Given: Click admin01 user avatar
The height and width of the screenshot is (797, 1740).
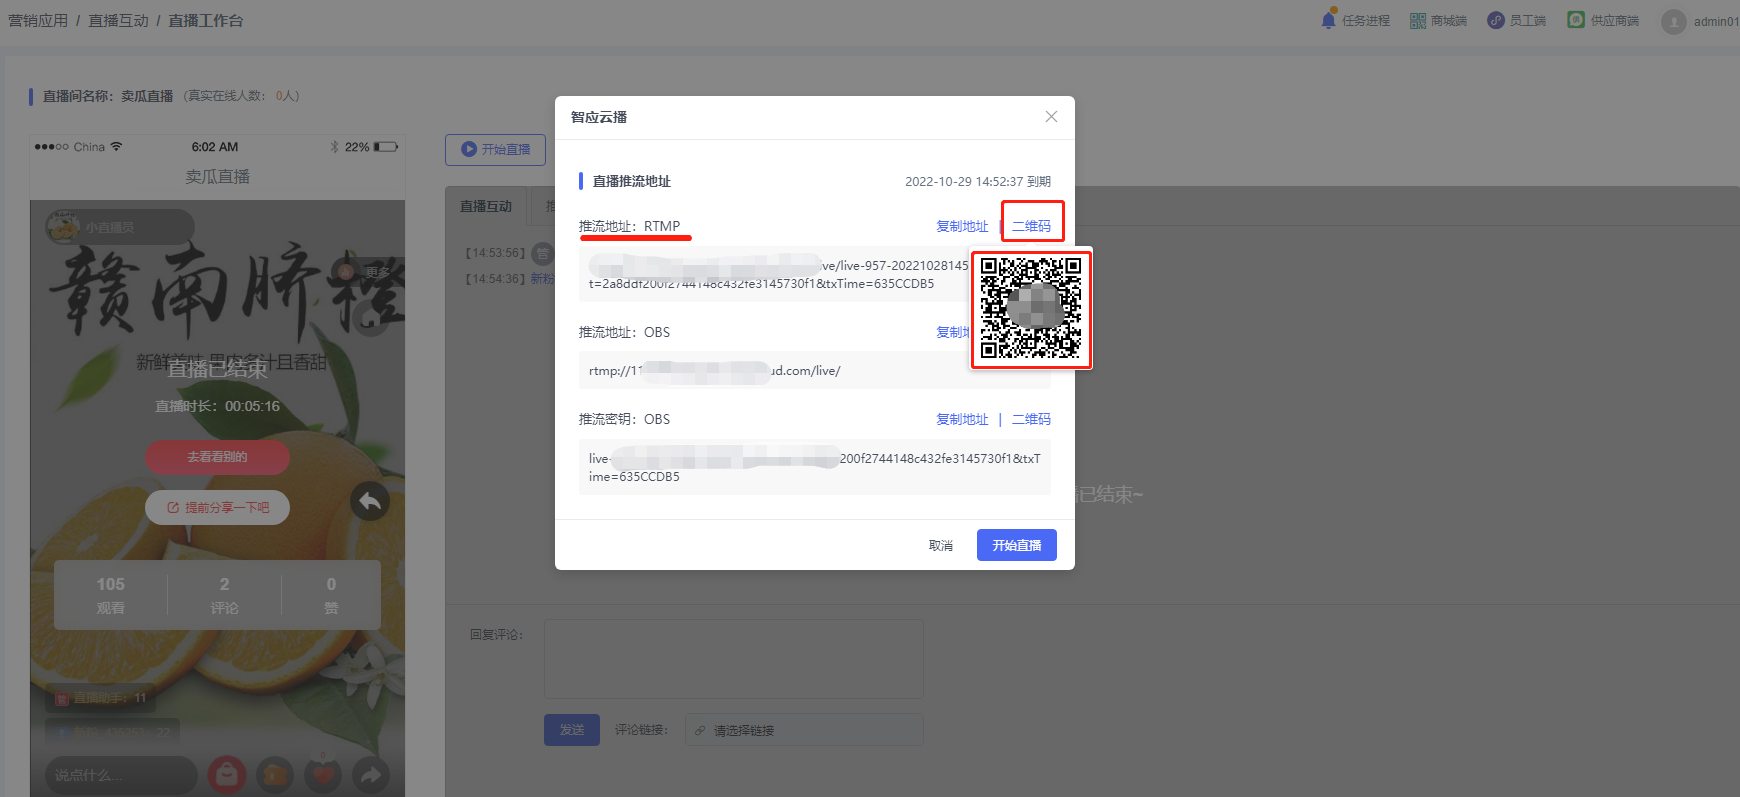Looking at the screenshot, I should (x=1673, y=21).
